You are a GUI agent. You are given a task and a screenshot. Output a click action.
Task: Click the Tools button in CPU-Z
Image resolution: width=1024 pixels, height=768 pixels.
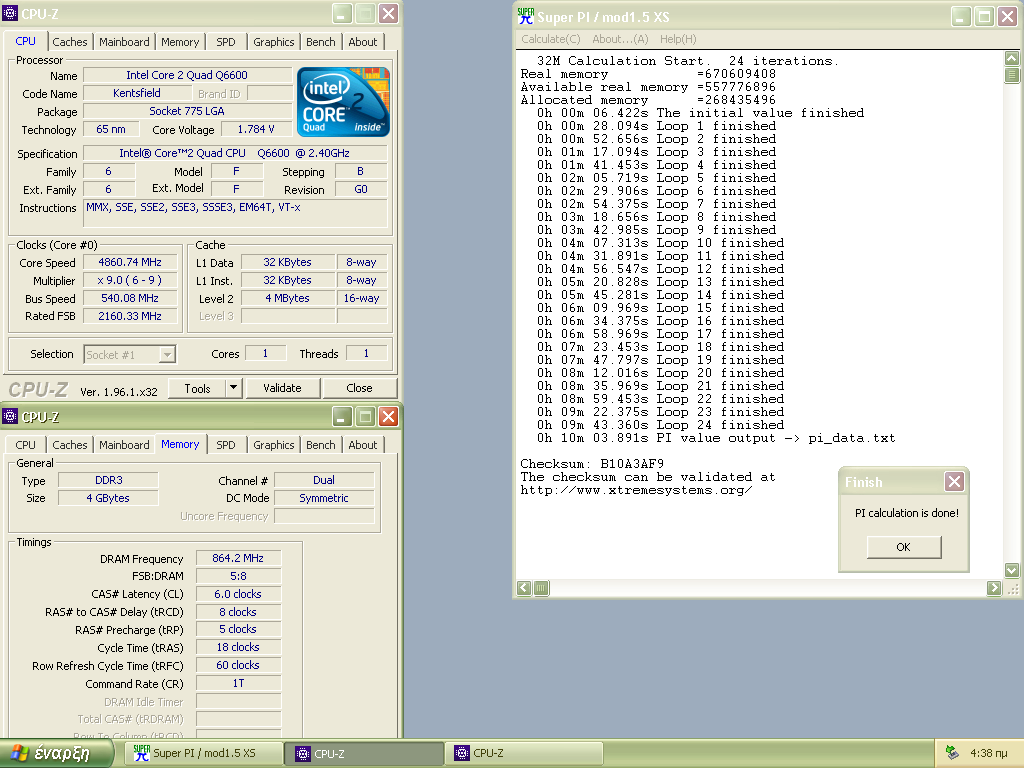point(197,388)
